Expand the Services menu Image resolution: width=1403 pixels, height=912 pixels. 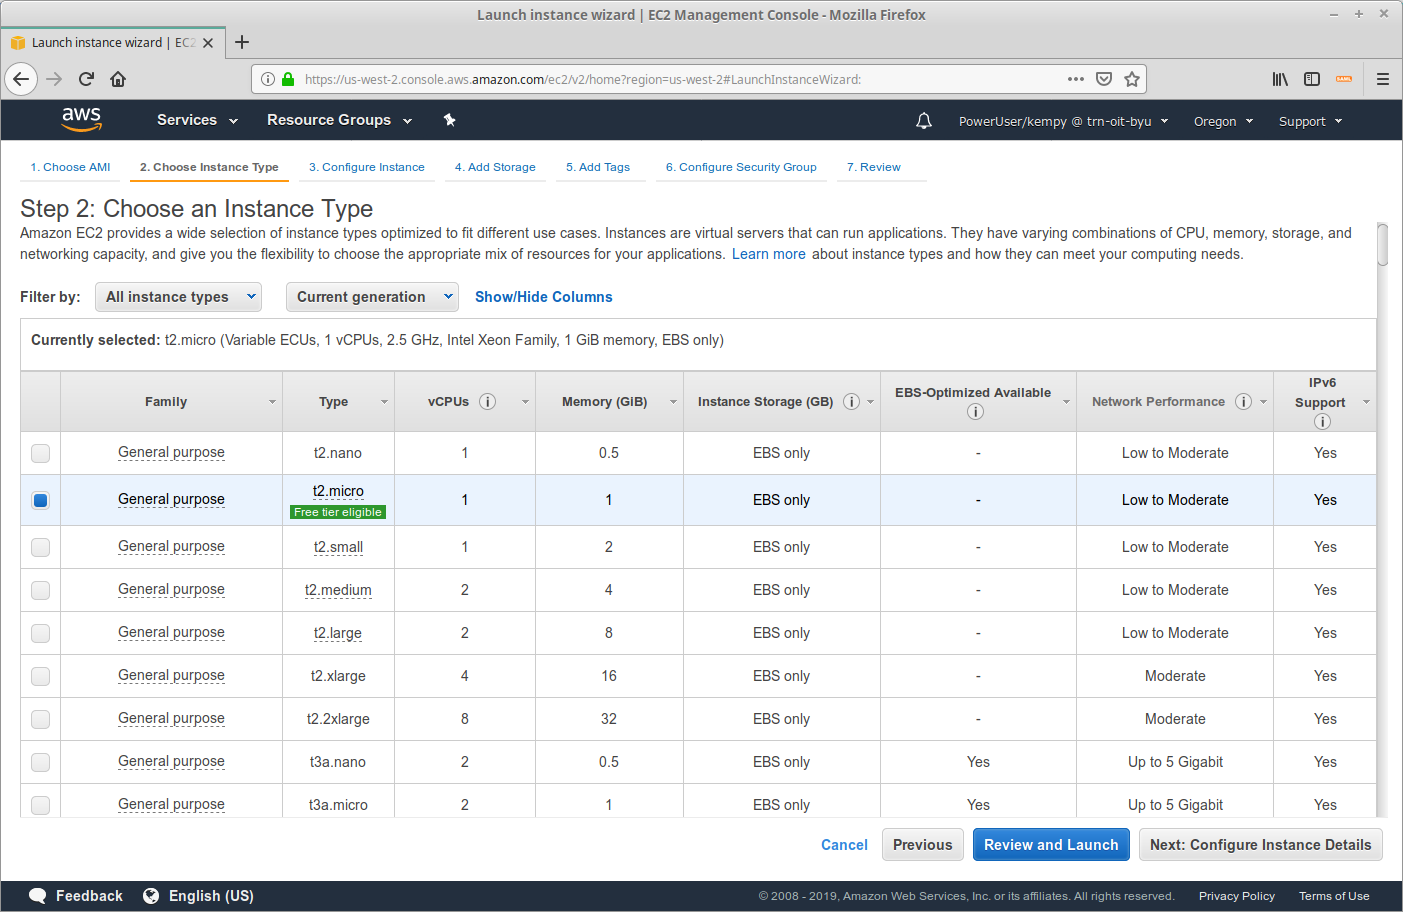197,120
